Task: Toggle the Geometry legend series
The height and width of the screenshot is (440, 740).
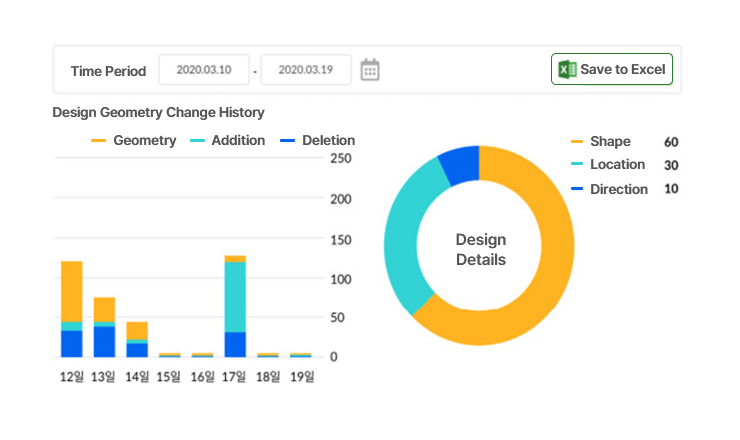Action: coord(134,141)
